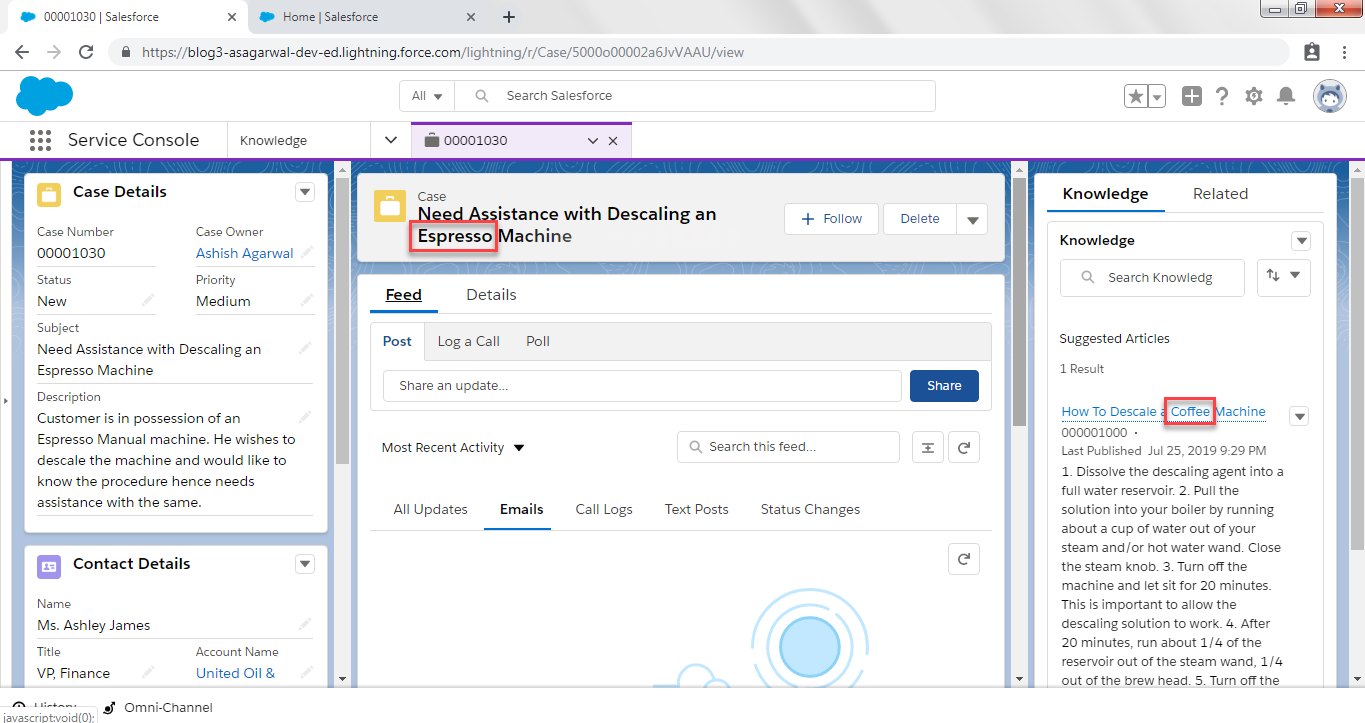Click the Share an update field
The image size is (1365, 723).
click(642, 386)
